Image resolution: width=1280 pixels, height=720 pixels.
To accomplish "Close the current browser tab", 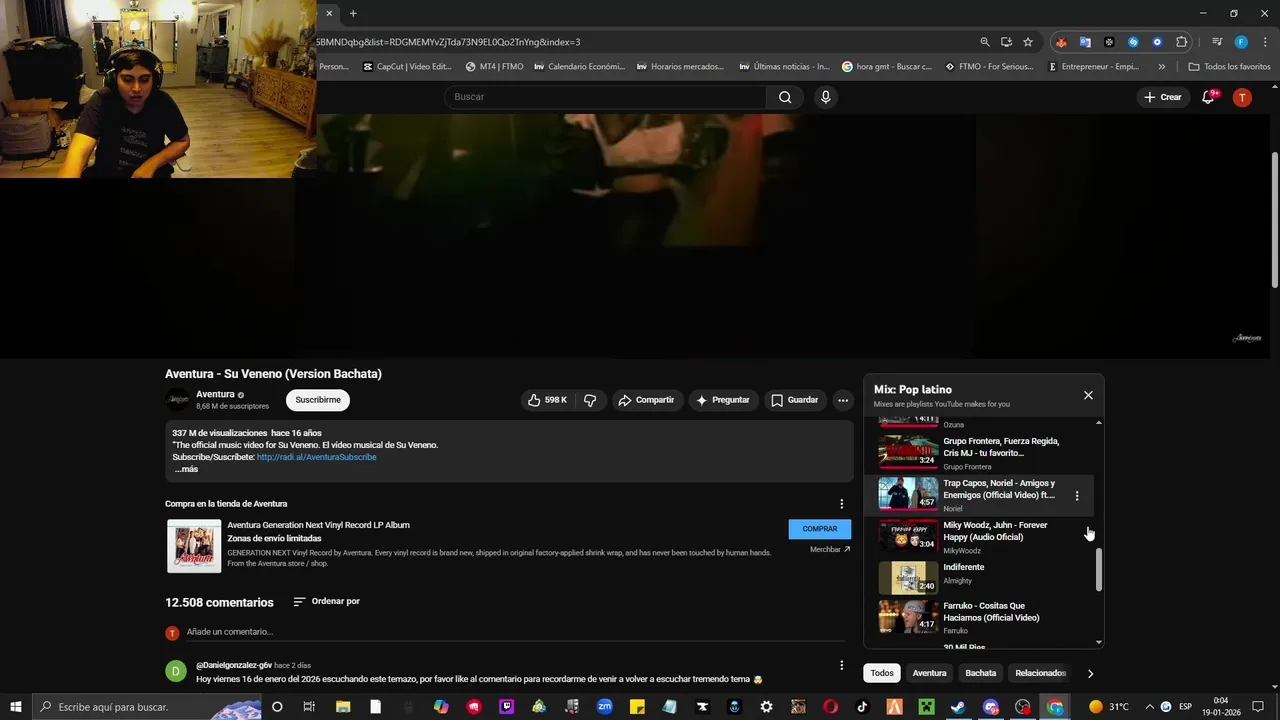I will (x=329, y=13).
